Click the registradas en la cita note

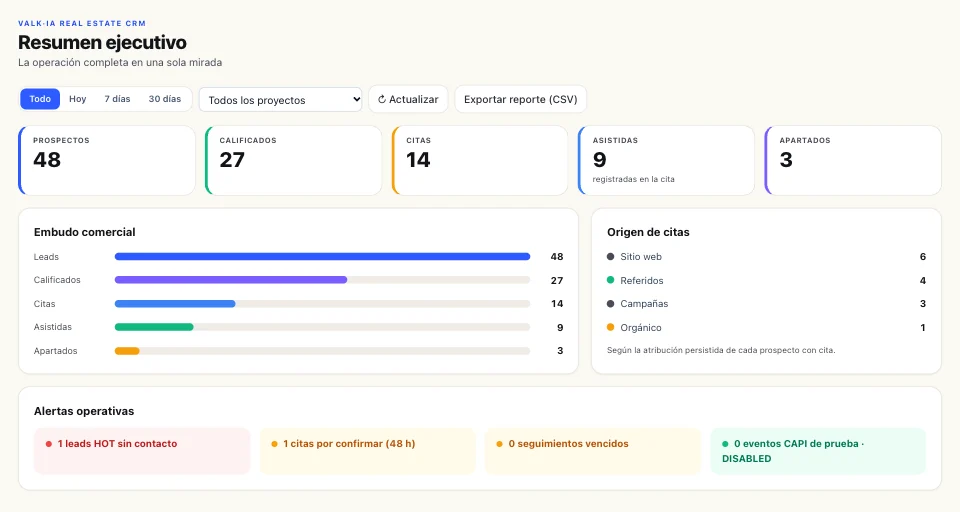click(x=634, y=179)
